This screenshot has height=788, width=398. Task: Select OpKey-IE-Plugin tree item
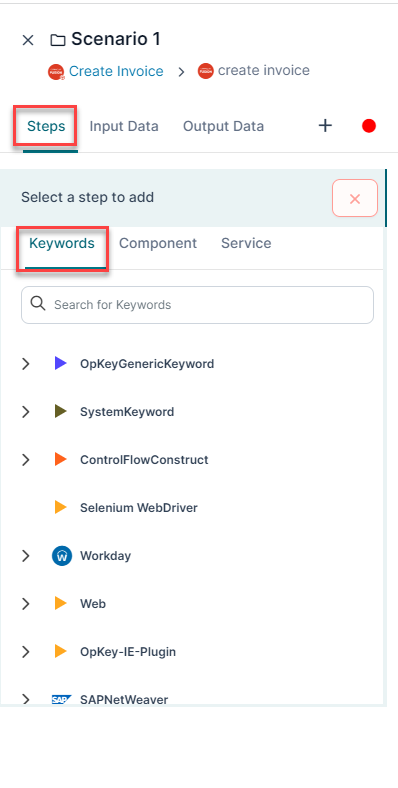(x=128, y=652)
